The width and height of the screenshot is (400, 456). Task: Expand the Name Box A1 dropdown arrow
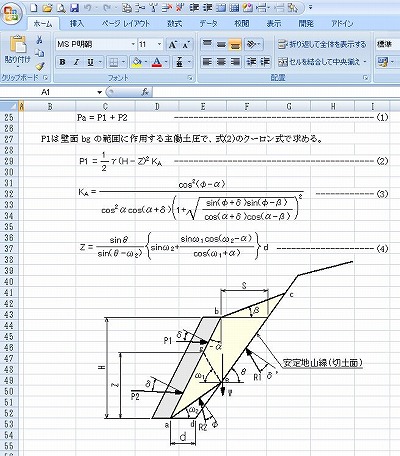point(99,92)
